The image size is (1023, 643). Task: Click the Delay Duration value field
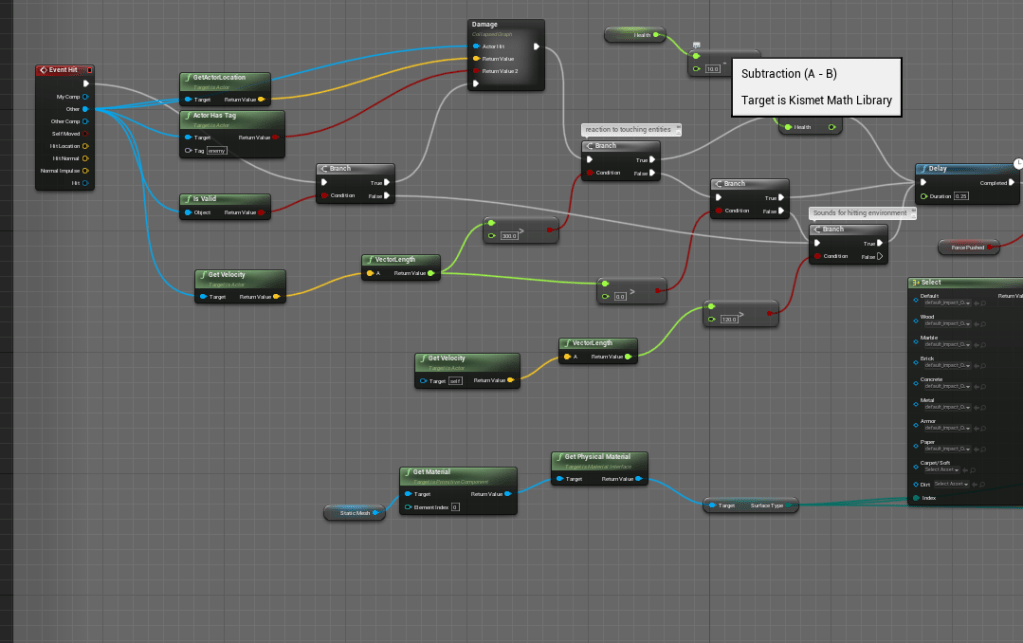tap(960, 196)
